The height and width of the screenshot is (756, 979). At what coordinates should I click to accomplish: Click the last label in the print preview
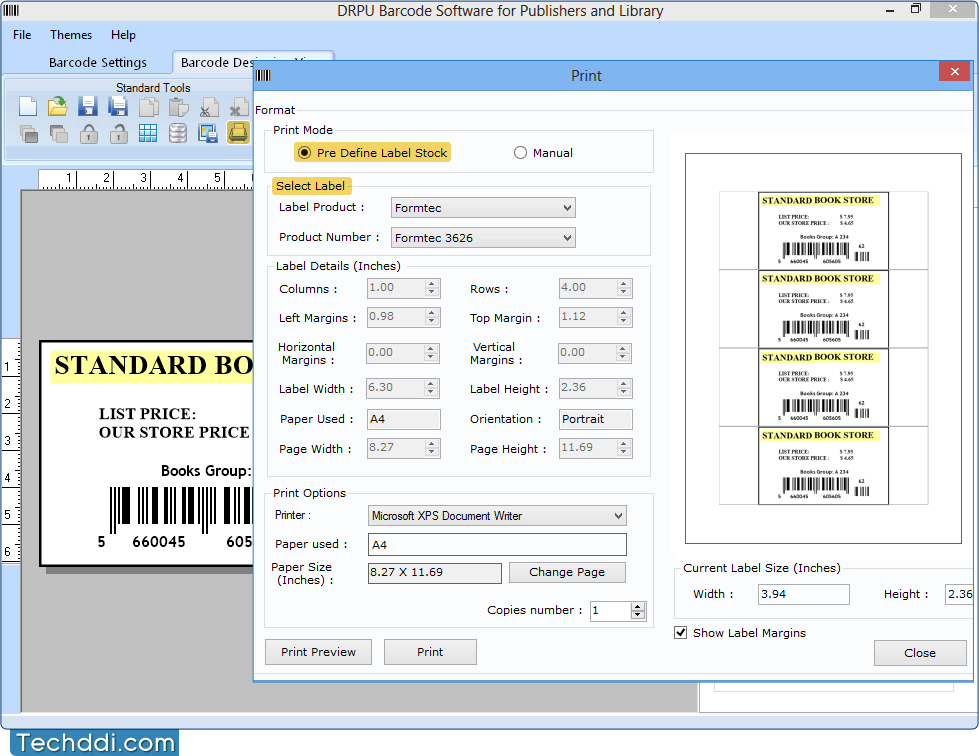point(823,466)
